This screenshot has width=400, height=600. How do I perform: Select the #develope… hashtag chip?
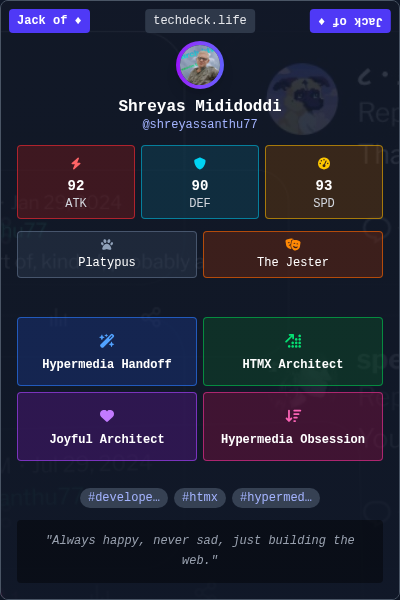[124, 497]
